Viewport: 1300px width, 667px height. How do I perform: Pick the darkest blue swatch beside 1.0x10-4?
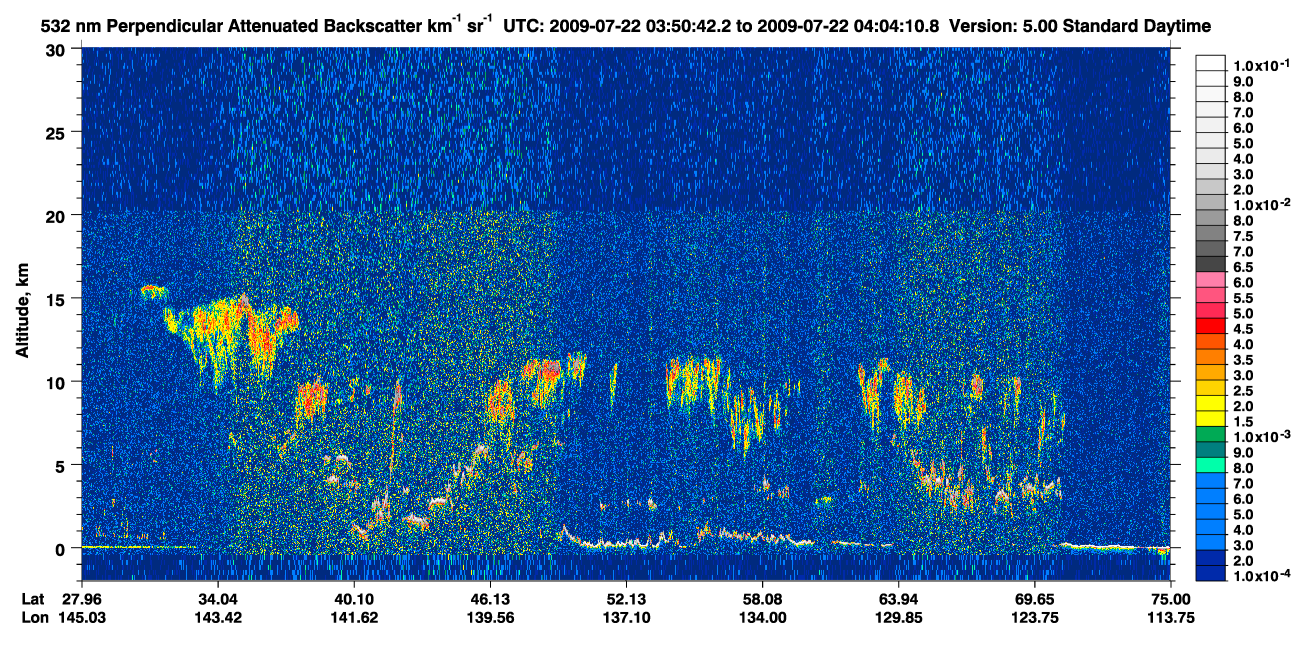point(1210,573)
